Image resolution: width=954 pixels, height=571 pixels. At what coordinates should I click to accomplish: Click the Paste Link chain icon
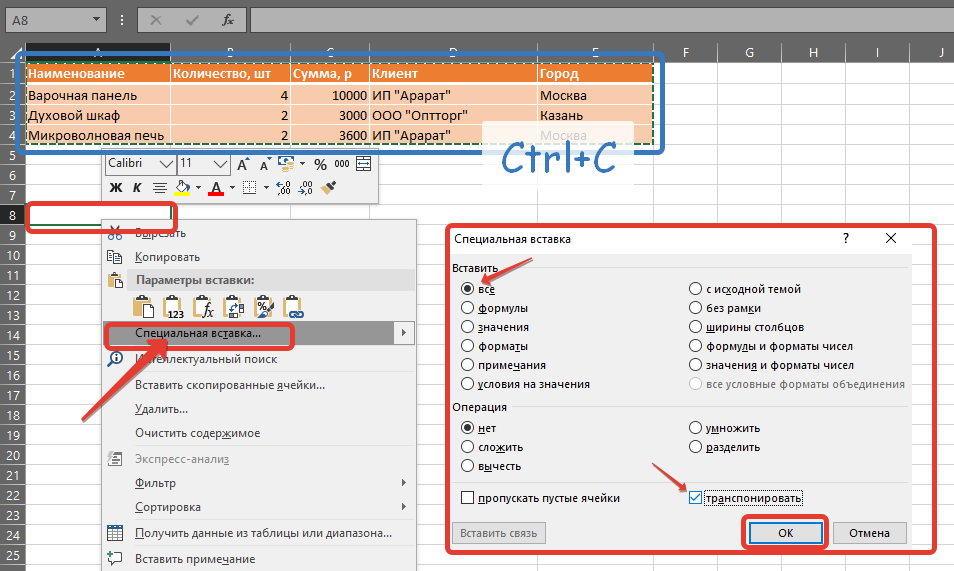pos(294,306)
